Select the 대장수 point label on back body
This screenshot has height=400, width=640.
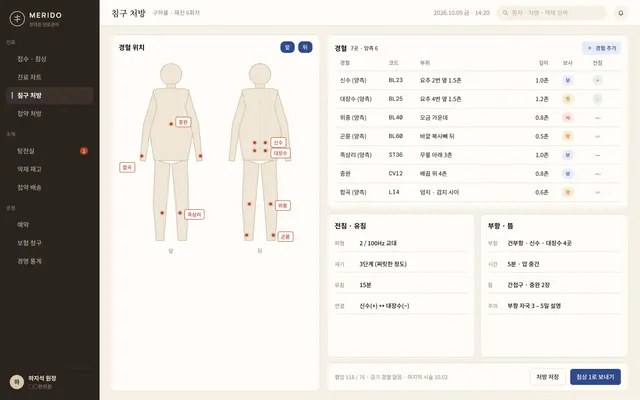click(x=280, y=153)
